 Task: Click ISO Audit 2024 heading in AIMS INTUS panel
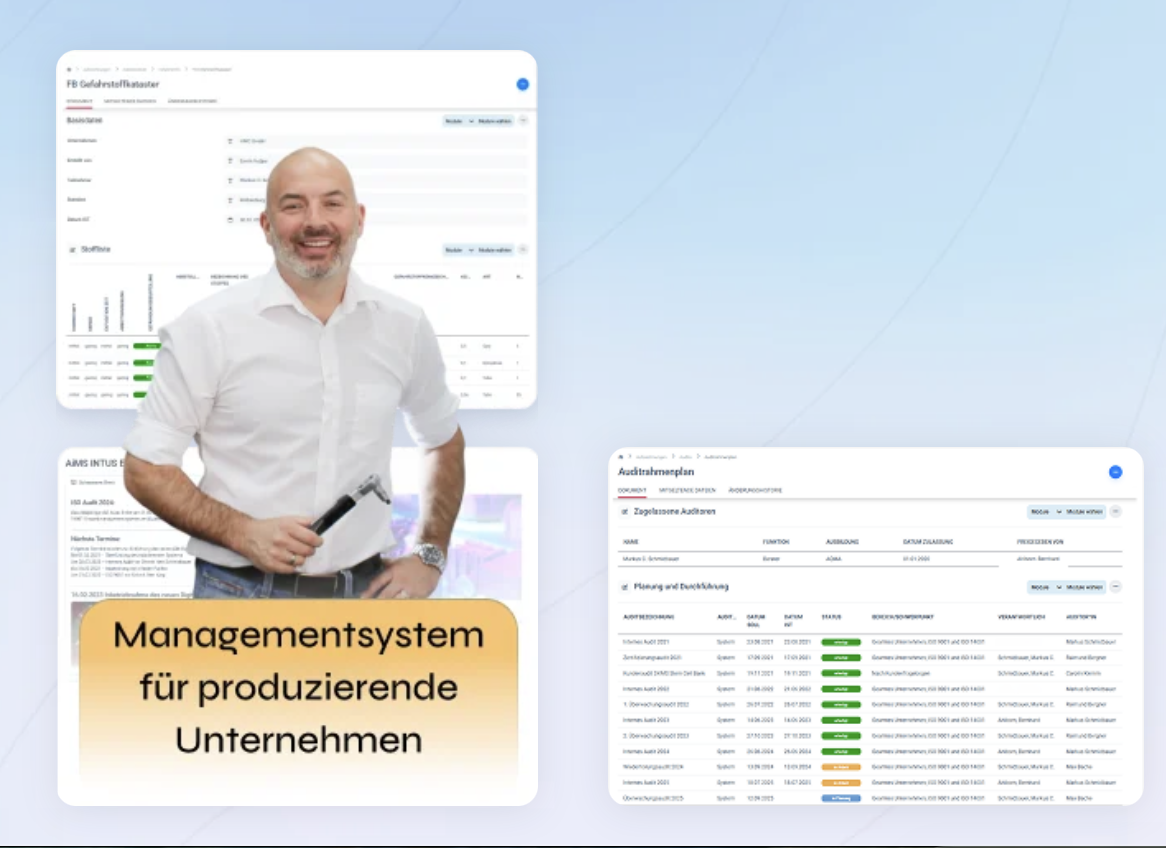[92, 502]
